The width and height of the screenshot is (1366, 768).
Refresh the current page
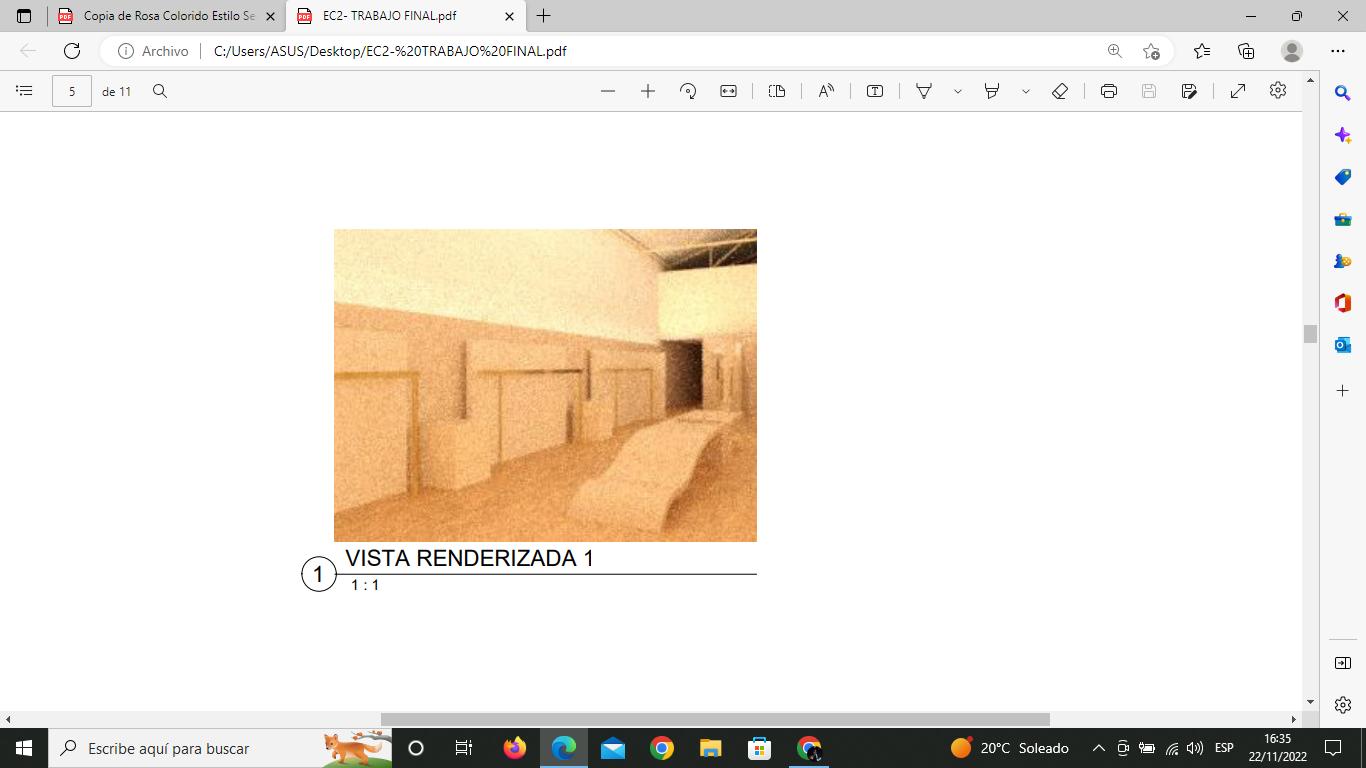(x=72, y=51)
